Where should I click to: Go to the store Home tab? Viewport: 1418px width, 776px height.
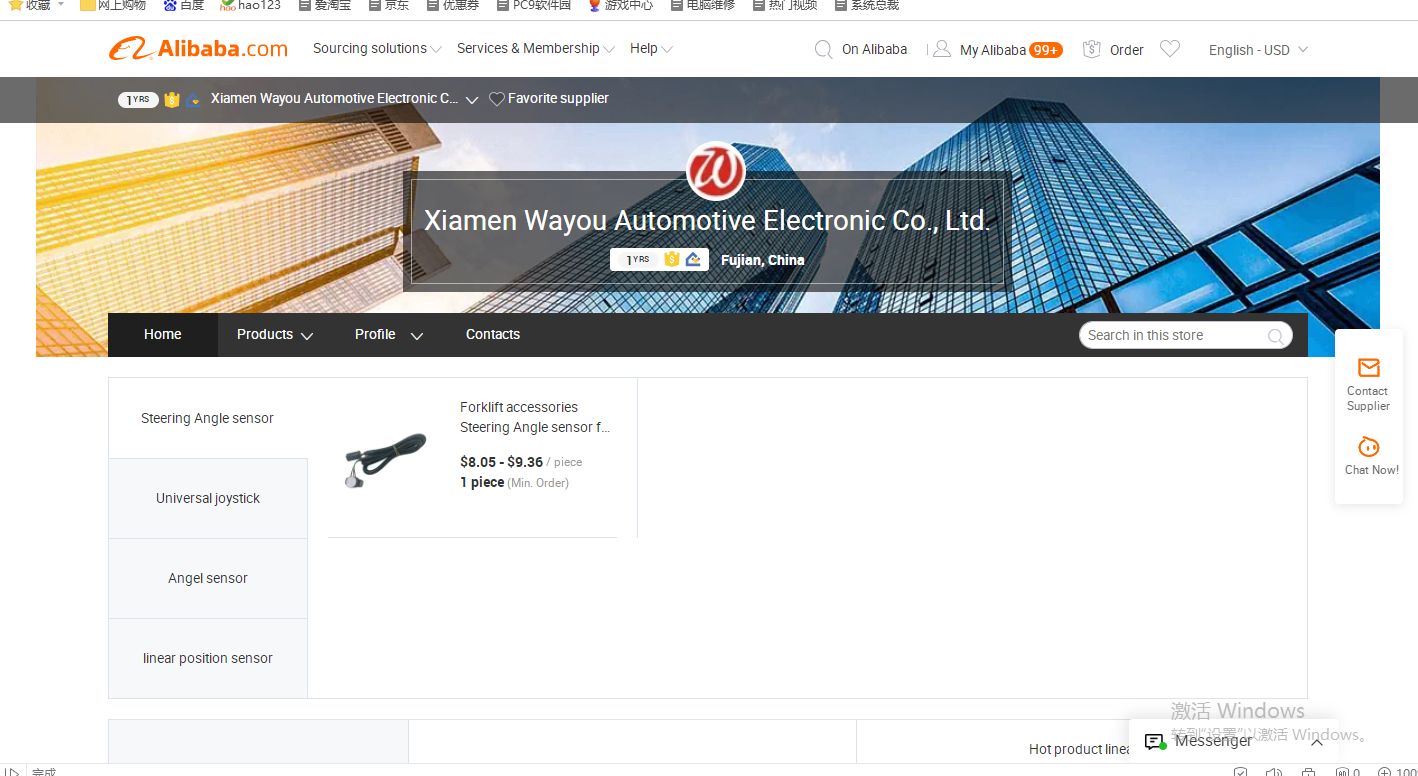tap(163, 335)
